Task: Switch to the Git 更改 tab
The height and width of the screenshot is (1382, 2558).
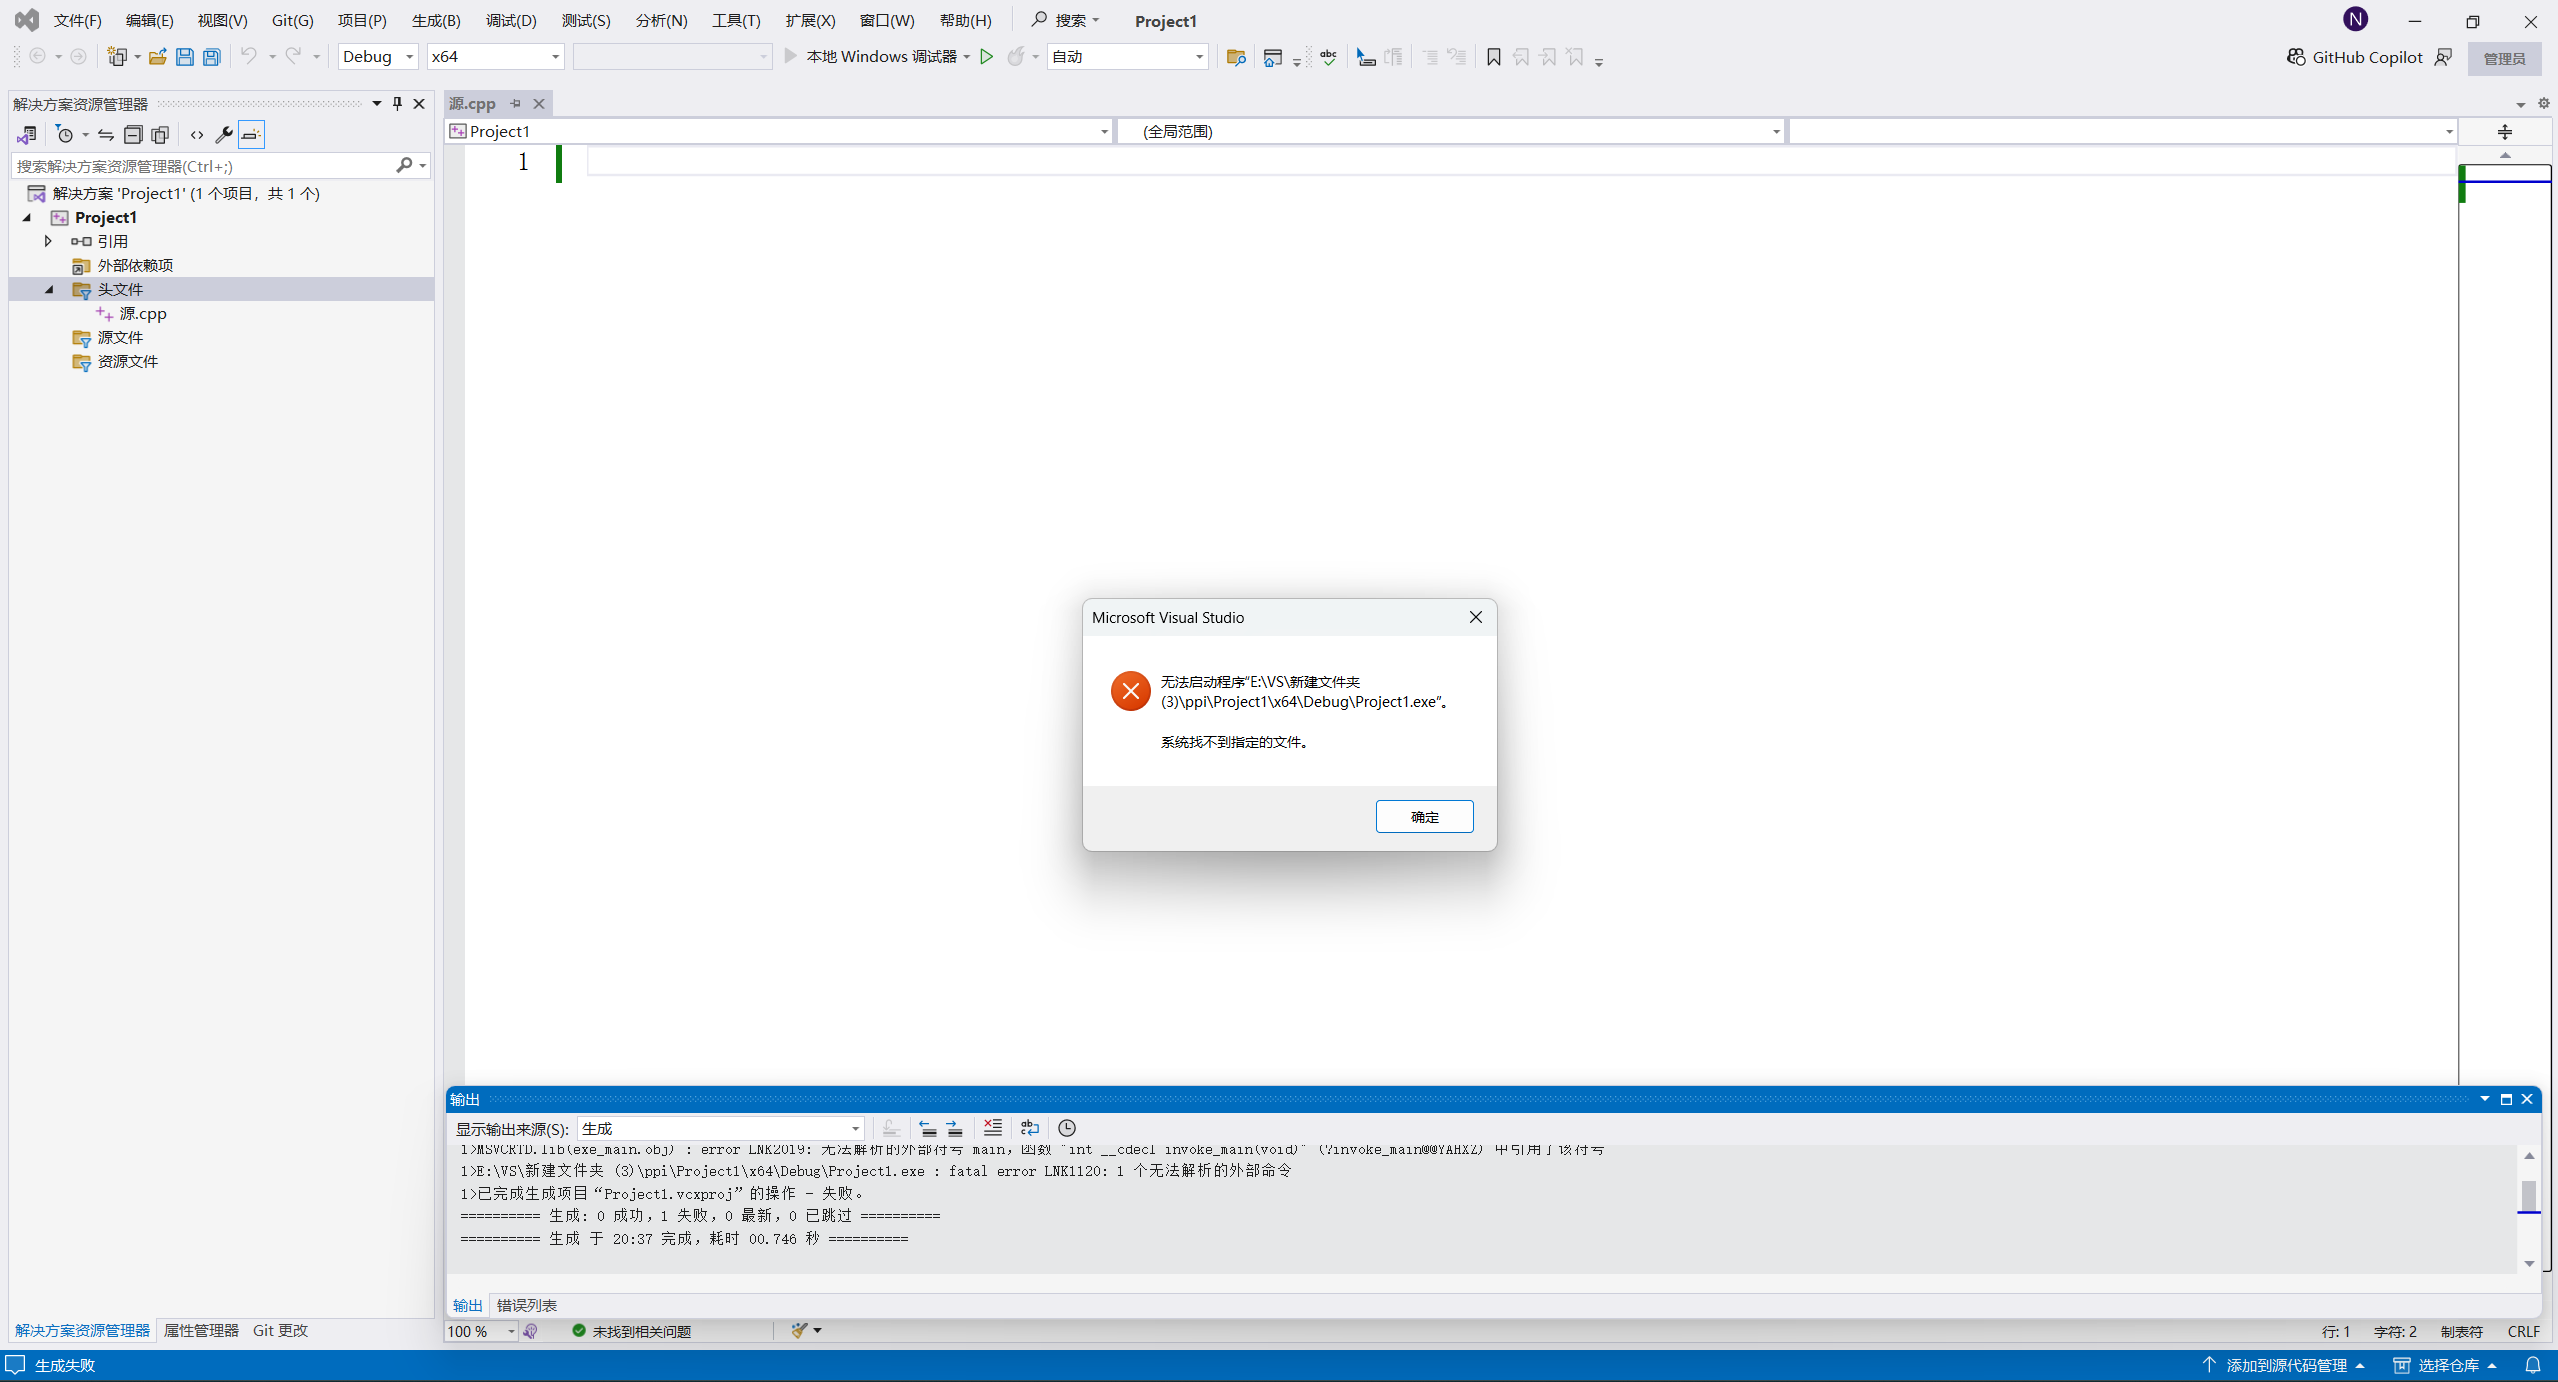Action: 280,1330
